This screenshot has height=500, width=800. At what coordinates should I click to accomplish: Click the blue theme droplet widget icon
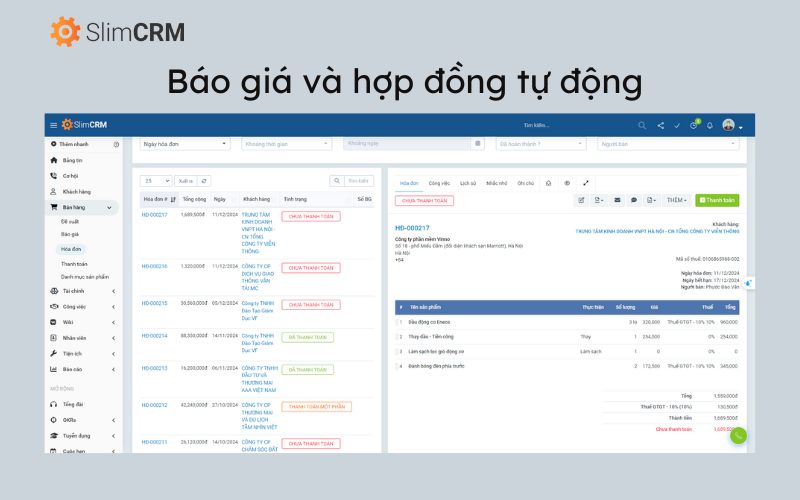click(748, 283)
